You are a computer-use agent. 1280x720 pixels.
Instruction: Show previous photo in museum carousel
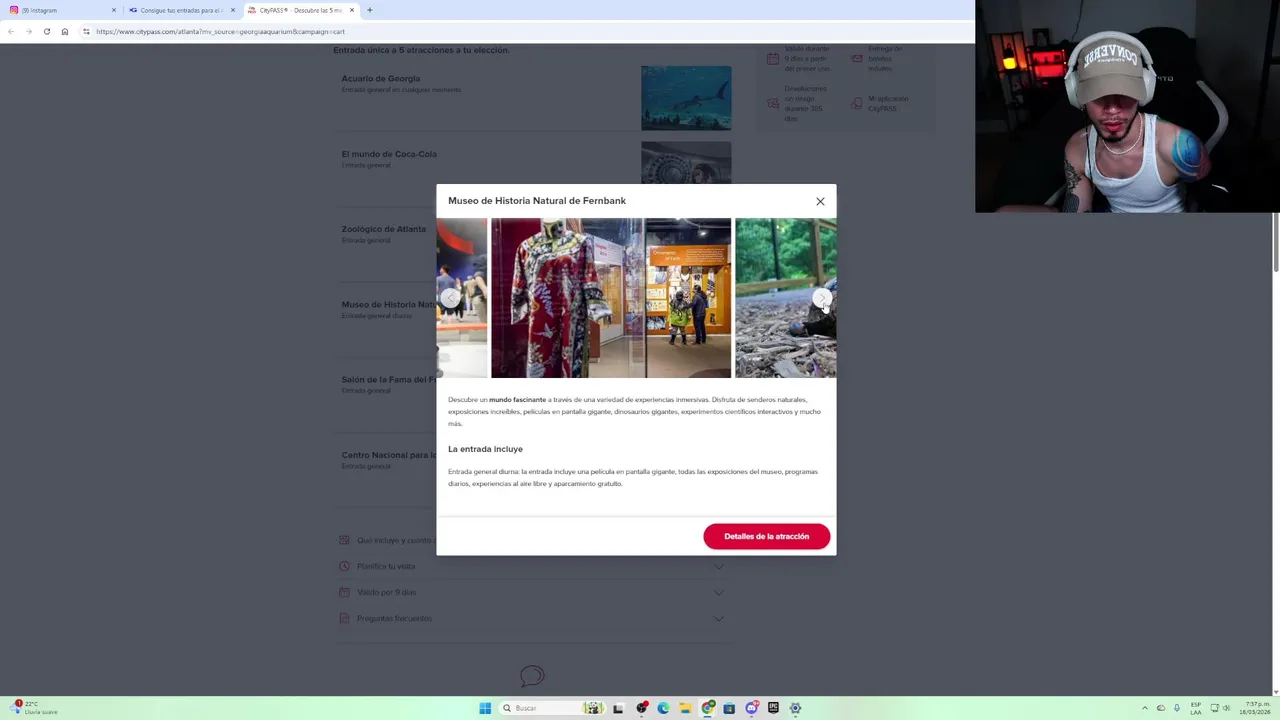(x=451, y=298)
